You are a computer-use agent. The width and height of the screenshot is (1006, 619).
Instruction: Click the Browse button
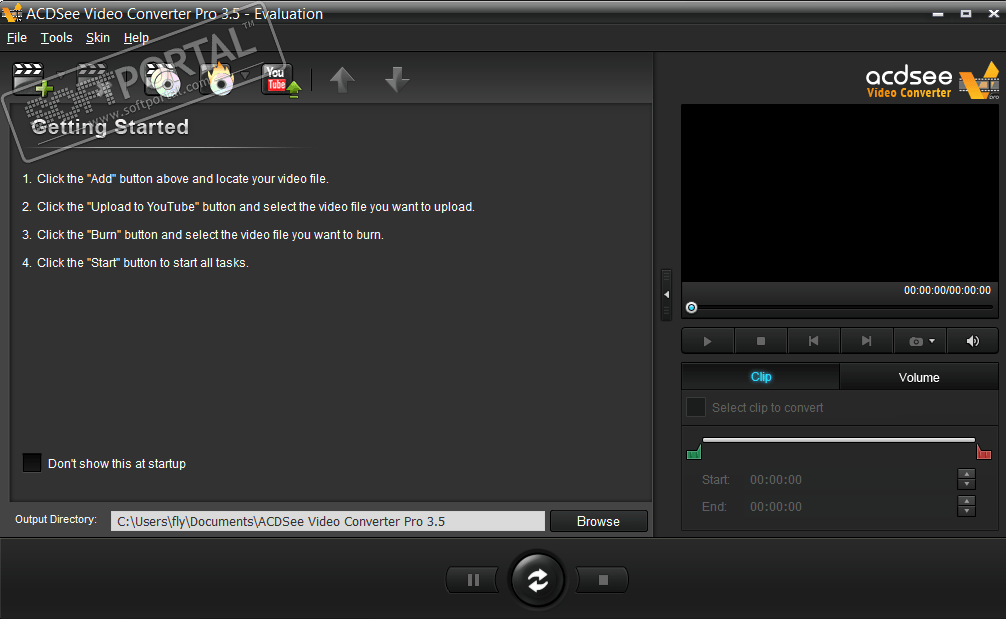[599, 521]
